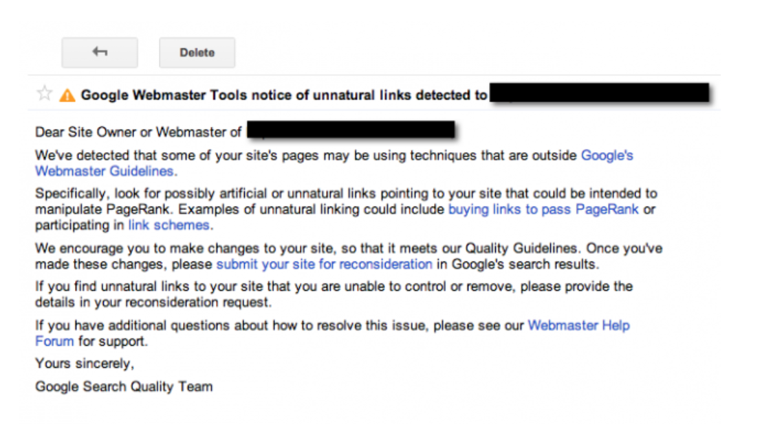Click the back arrow button
Screen dimensions: 773x435
click(100, 52)
